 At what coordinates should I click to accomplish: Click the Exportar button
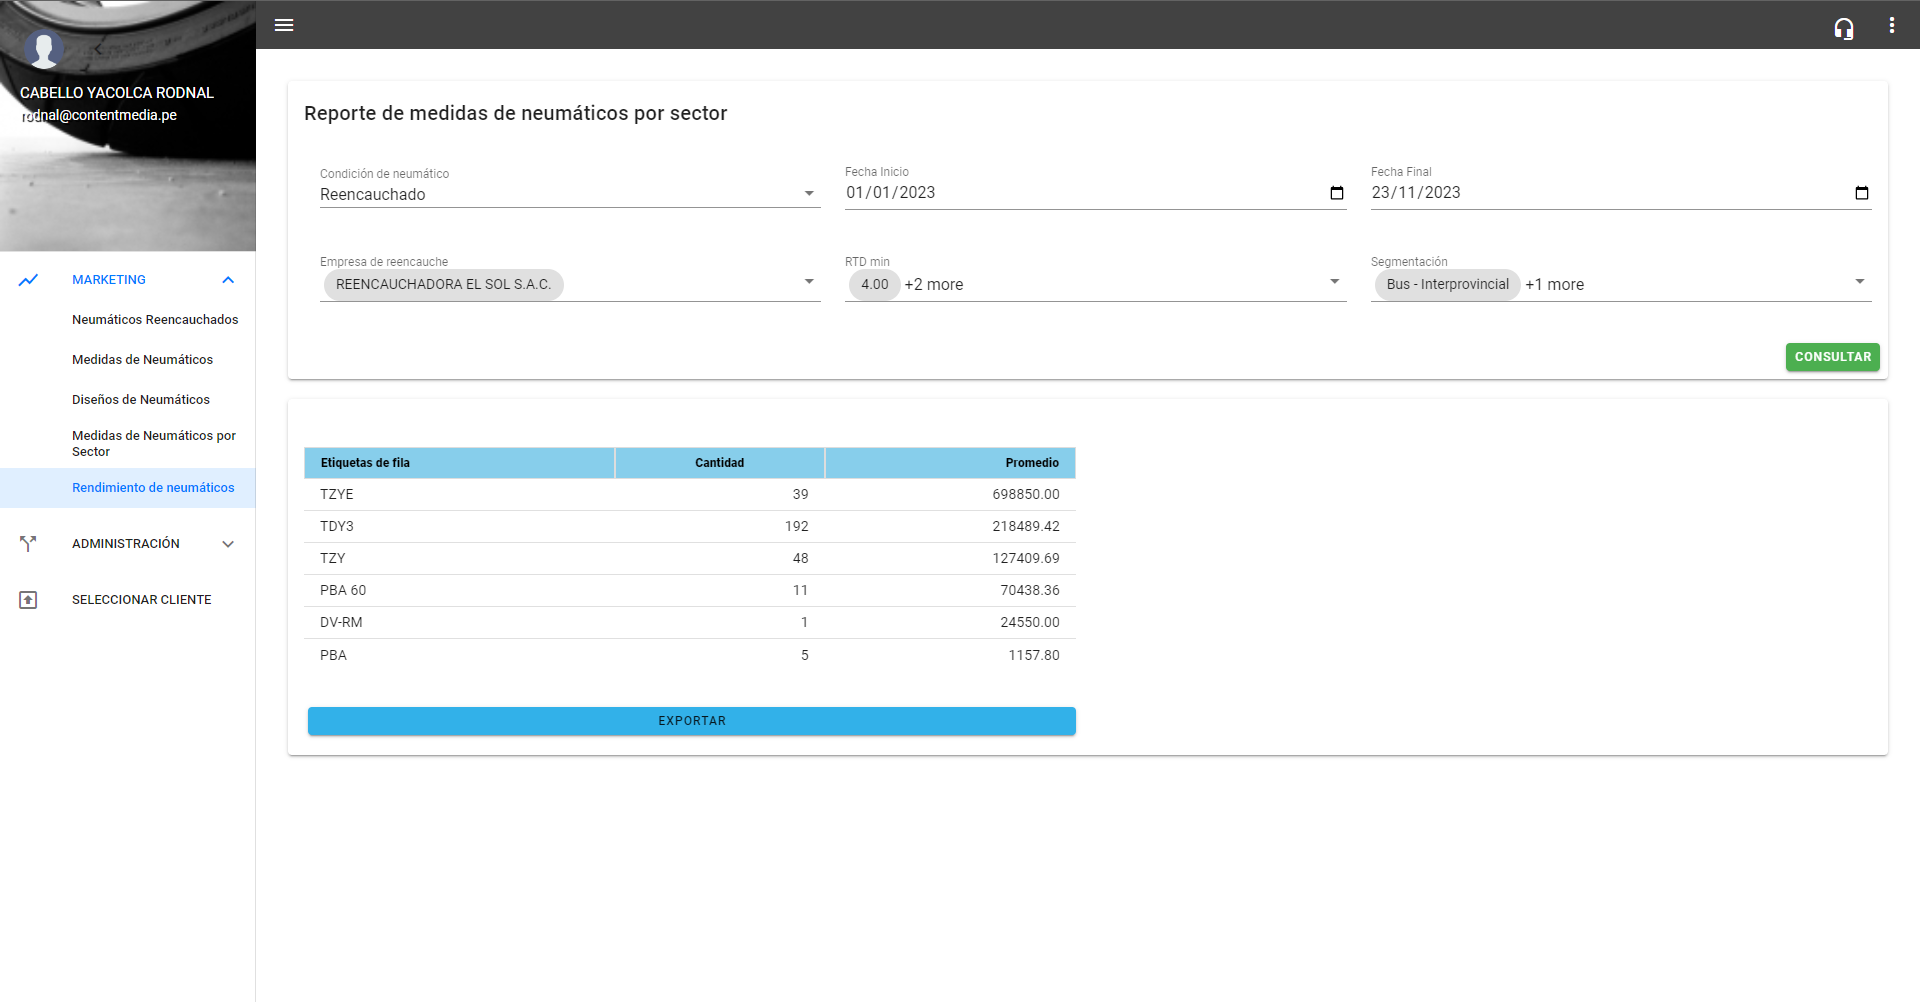691,721
